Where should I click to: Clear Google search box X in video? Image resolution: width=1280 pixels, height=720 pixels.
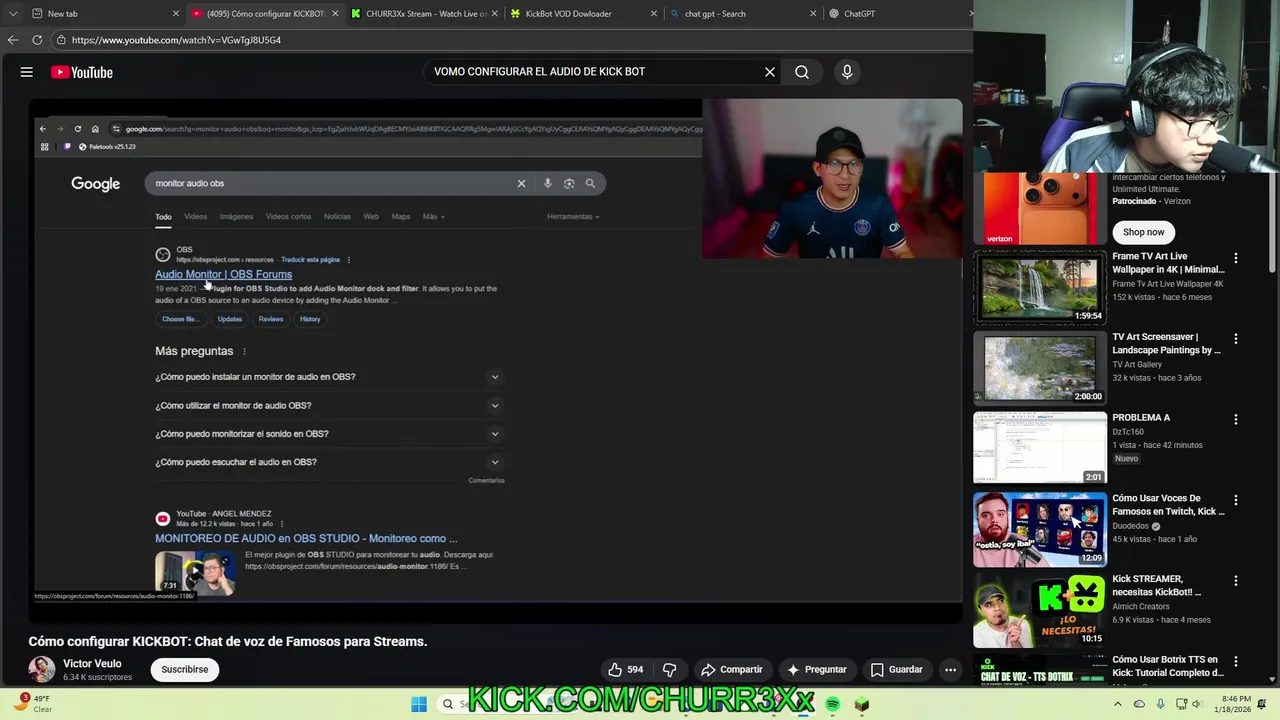click(x=521, y=183)
